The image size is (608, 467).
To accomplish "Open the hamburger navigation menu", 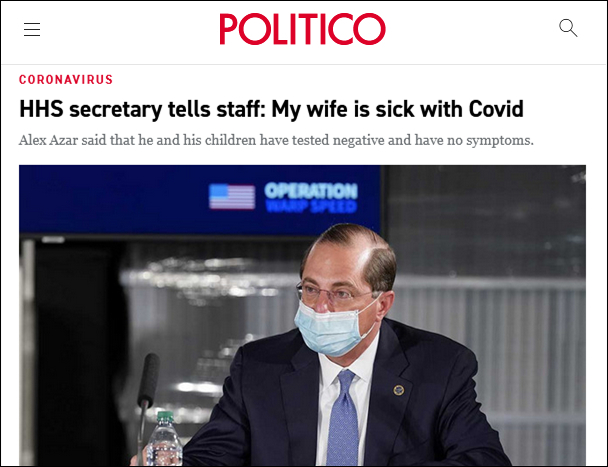I will pyautogui.click(x=32, y=29).
